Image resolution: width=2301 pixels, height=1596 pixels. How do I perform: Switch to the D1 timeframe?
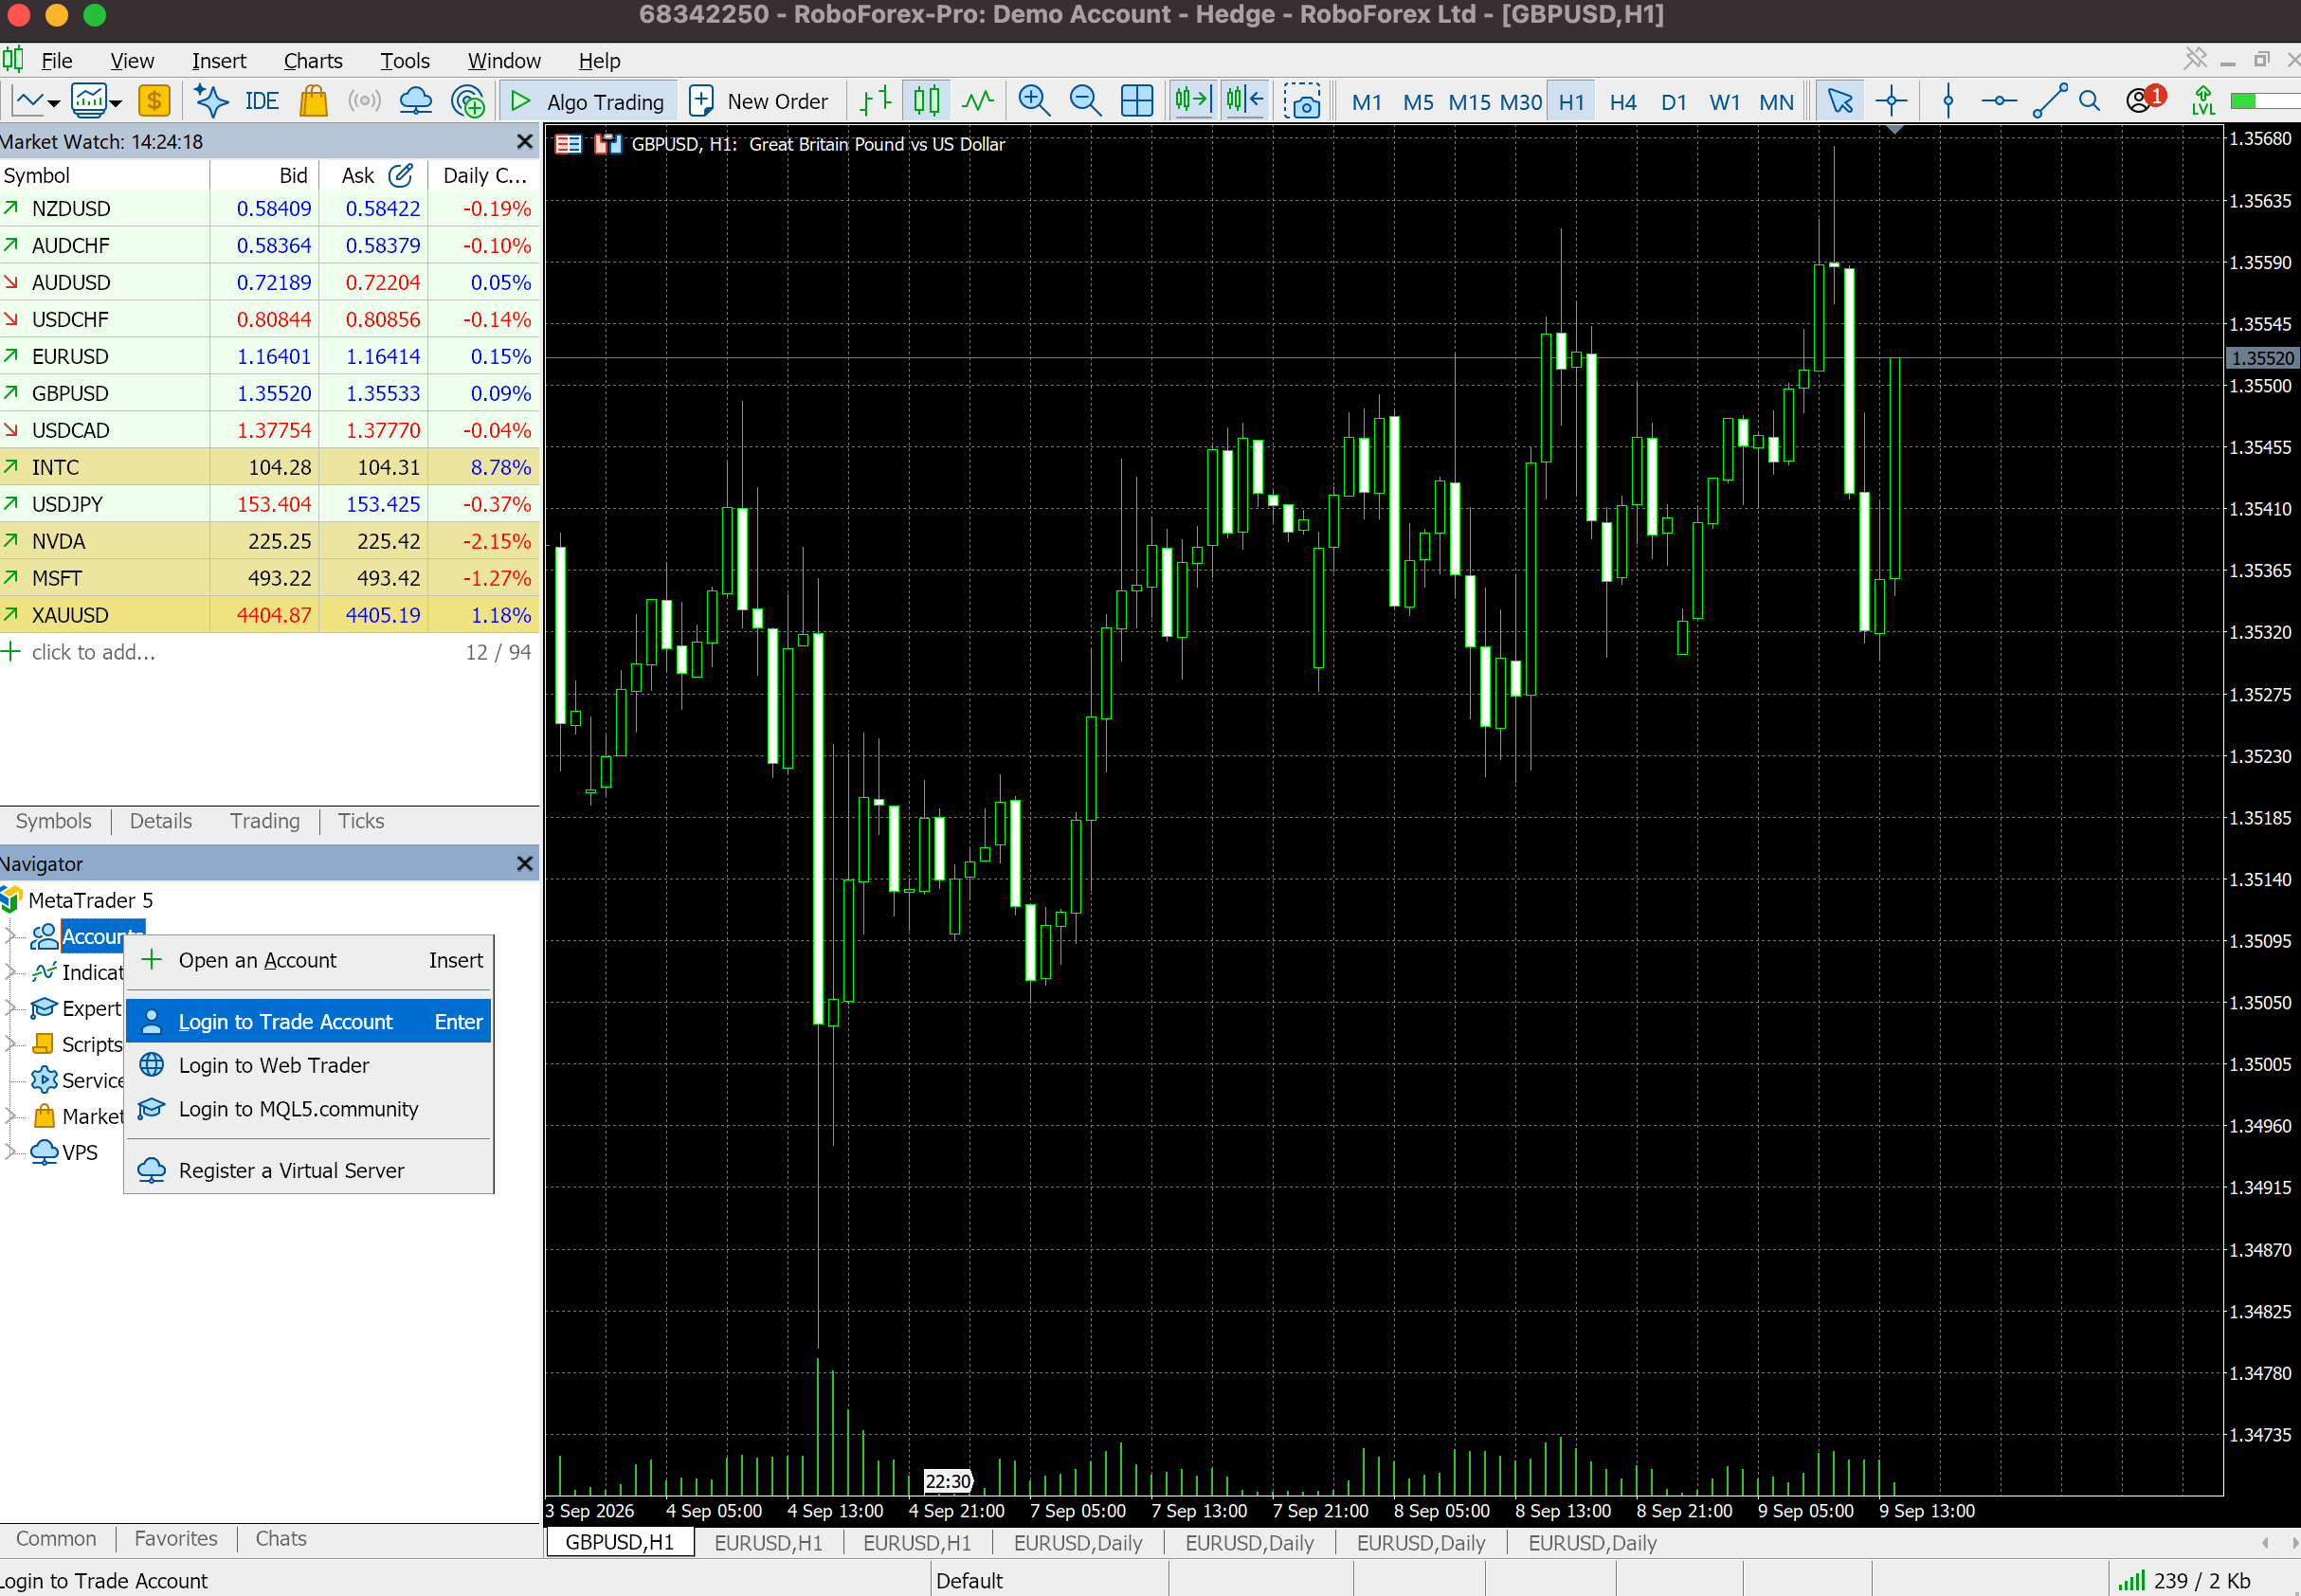point(1673,101)
